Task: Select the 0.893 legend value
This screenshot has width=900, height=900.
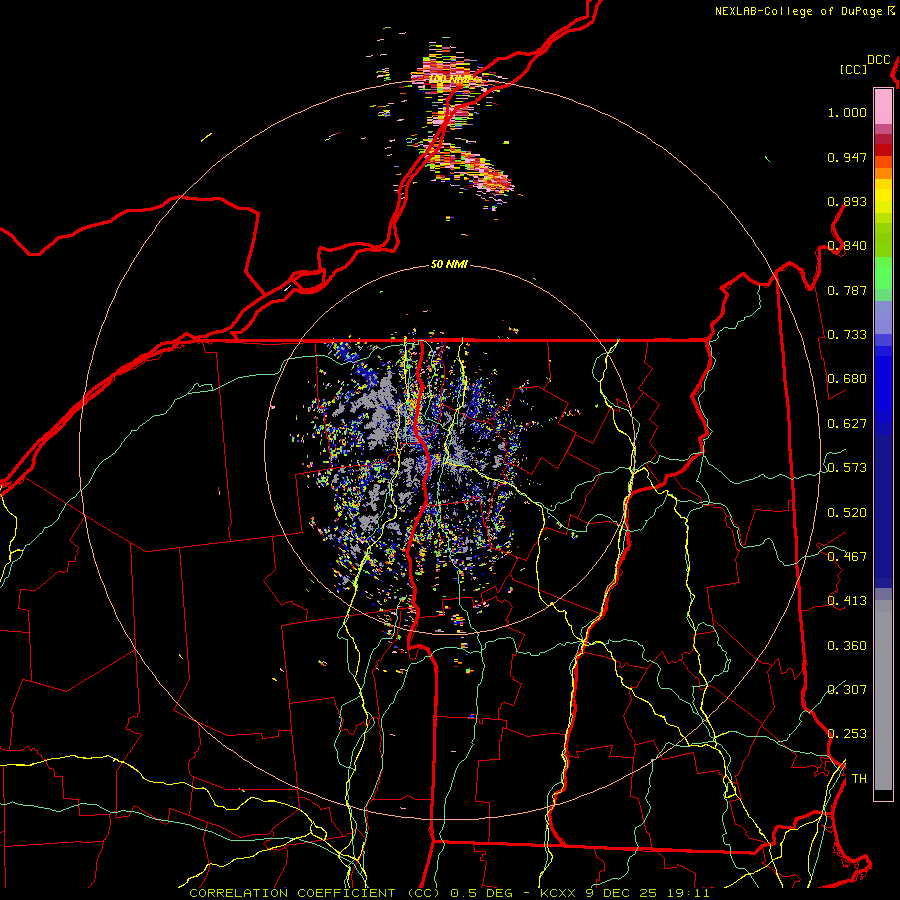Action: (847, 201)
